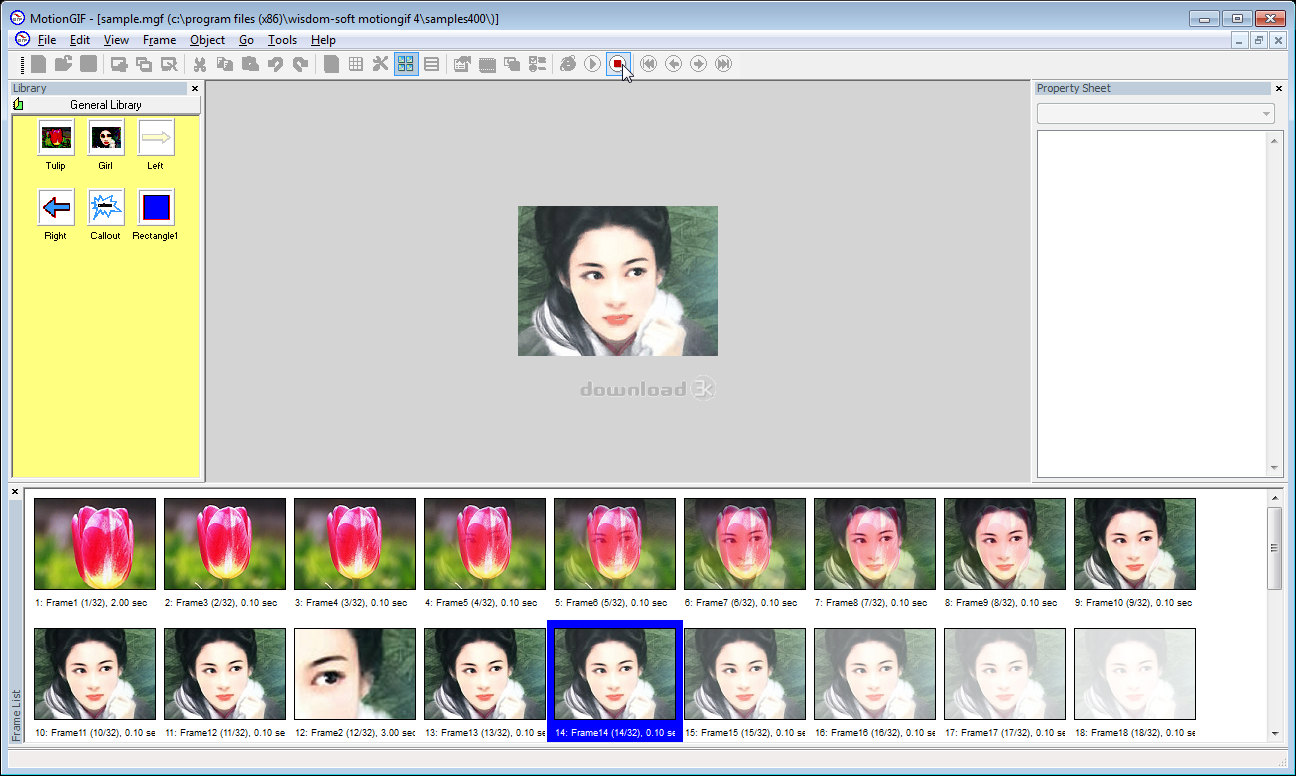Go to the next frame button

(x=699, y=64)
